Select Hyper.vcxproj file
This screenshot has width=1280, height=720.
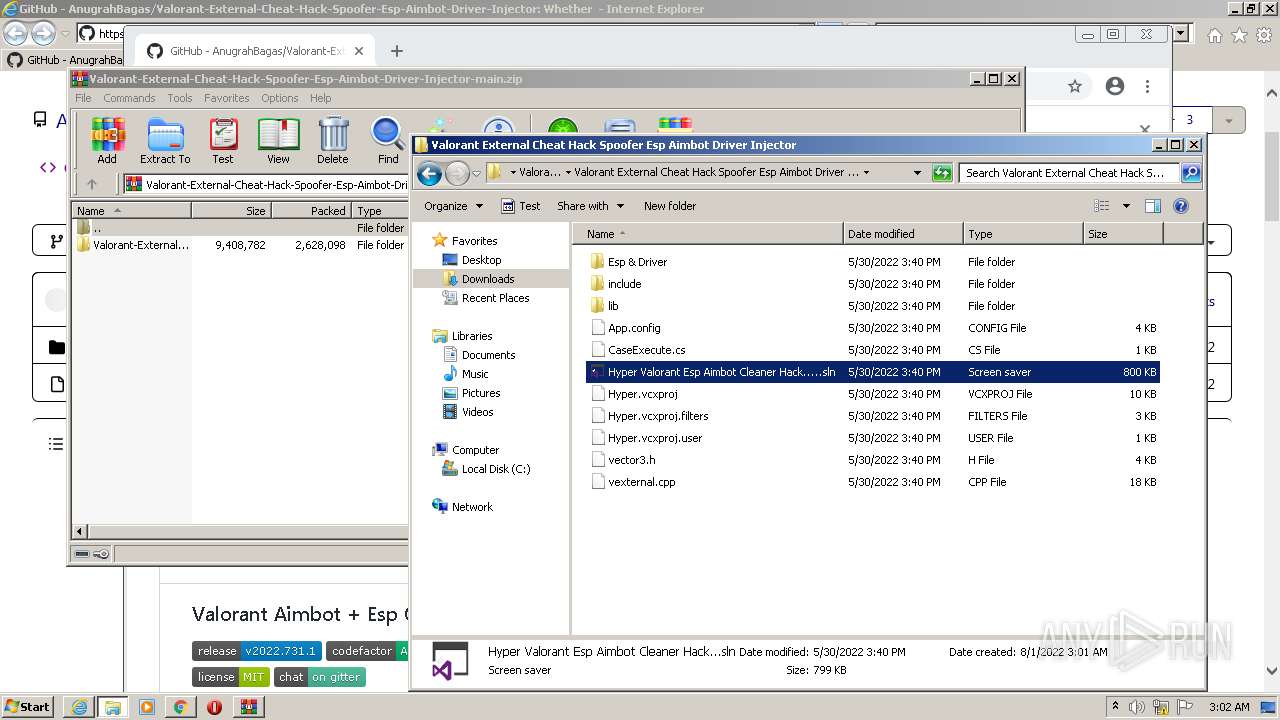pyautogui.click(x=642, y=394)
